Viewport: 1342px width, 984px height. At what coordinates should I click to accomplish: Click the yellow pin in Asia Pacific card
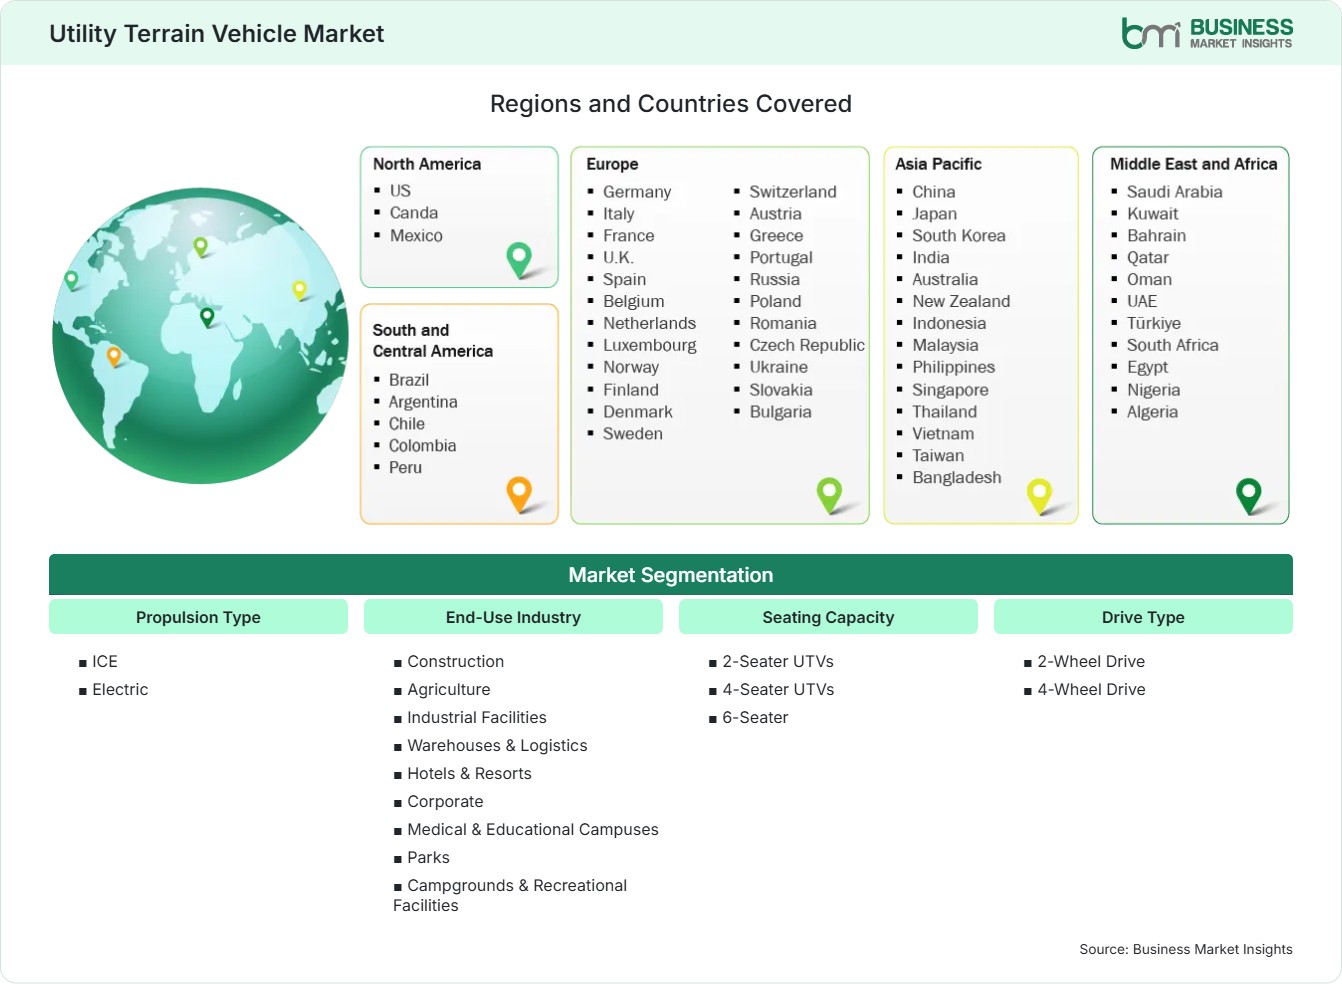point(1039,495)
